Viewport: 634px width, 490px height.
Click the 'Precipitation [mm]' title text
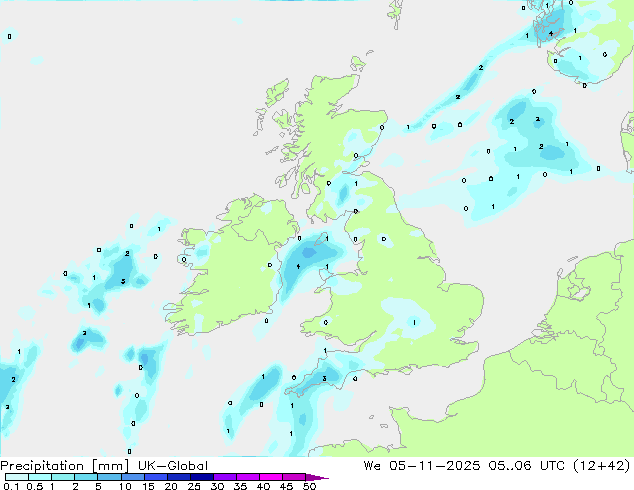(65, 466)
